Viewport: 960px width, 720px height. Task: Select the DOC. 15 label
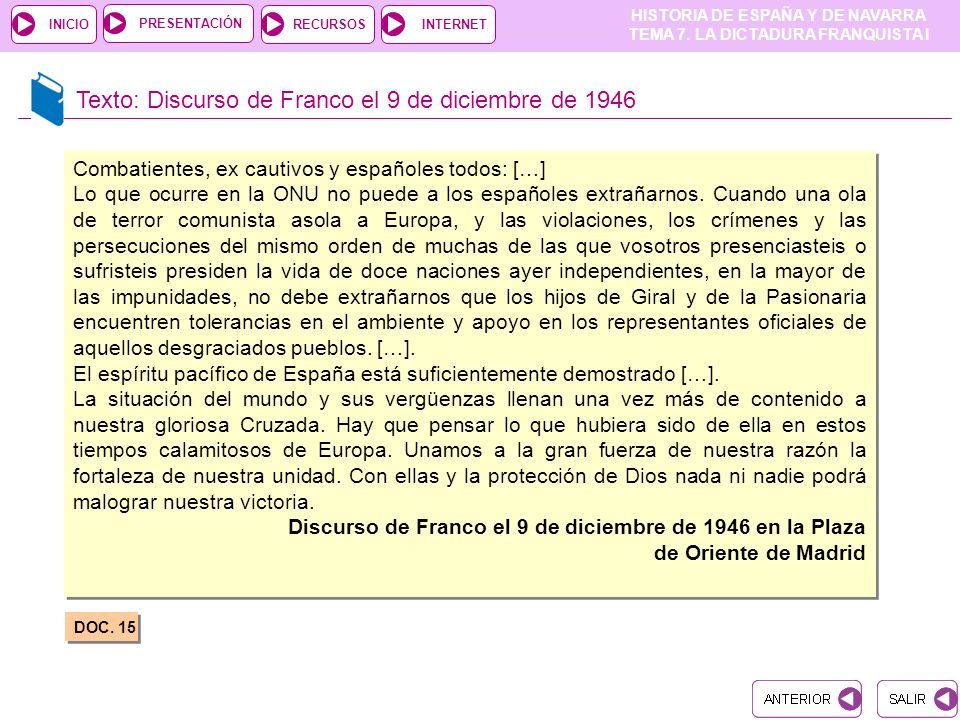103,627
